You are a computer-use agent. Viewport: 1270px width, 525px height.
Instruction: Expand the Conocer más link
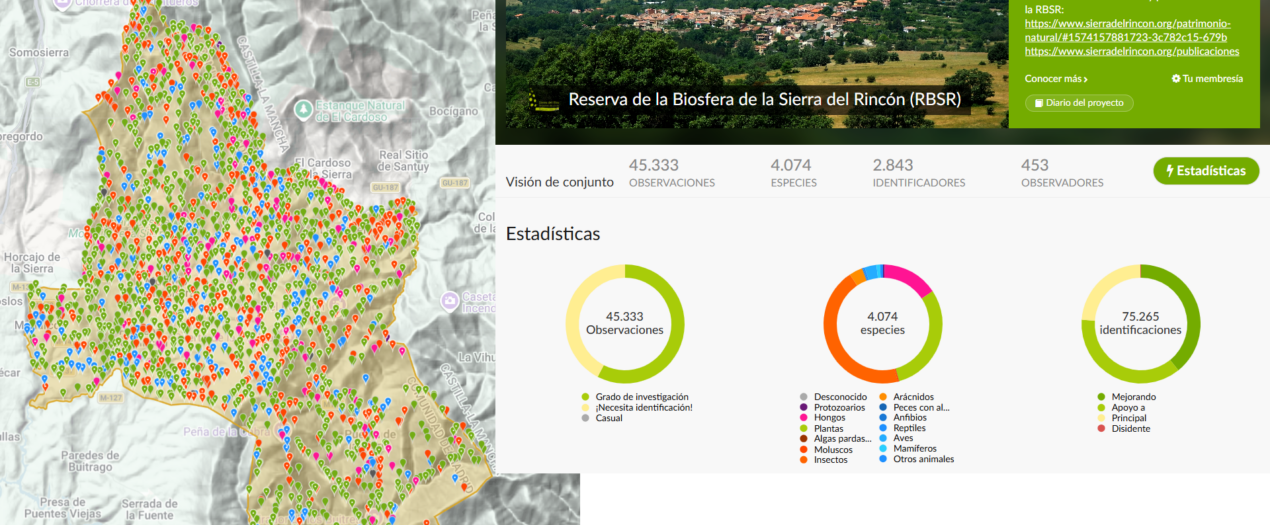(x=1056, y=78)
